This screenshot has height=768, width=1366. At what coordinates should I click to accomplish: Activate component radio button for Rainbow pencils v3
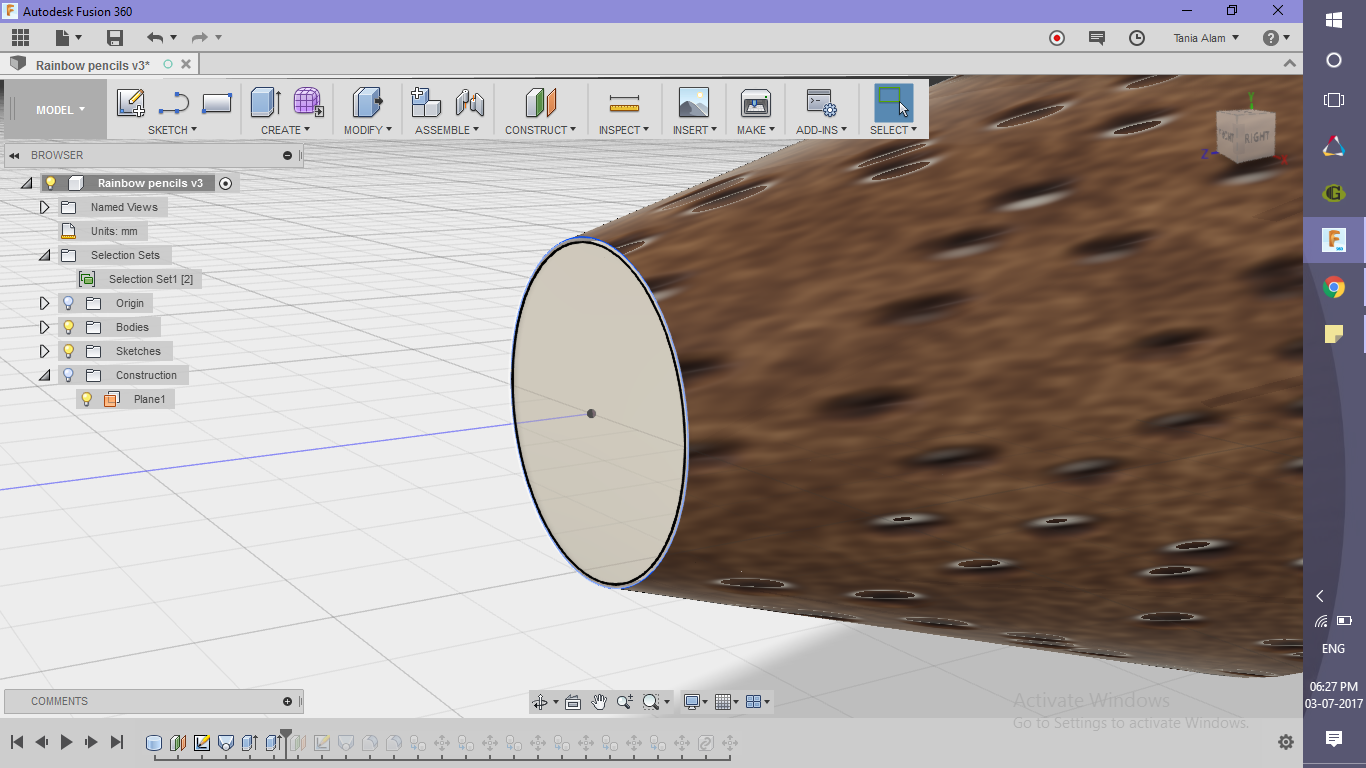coord(226,183)
